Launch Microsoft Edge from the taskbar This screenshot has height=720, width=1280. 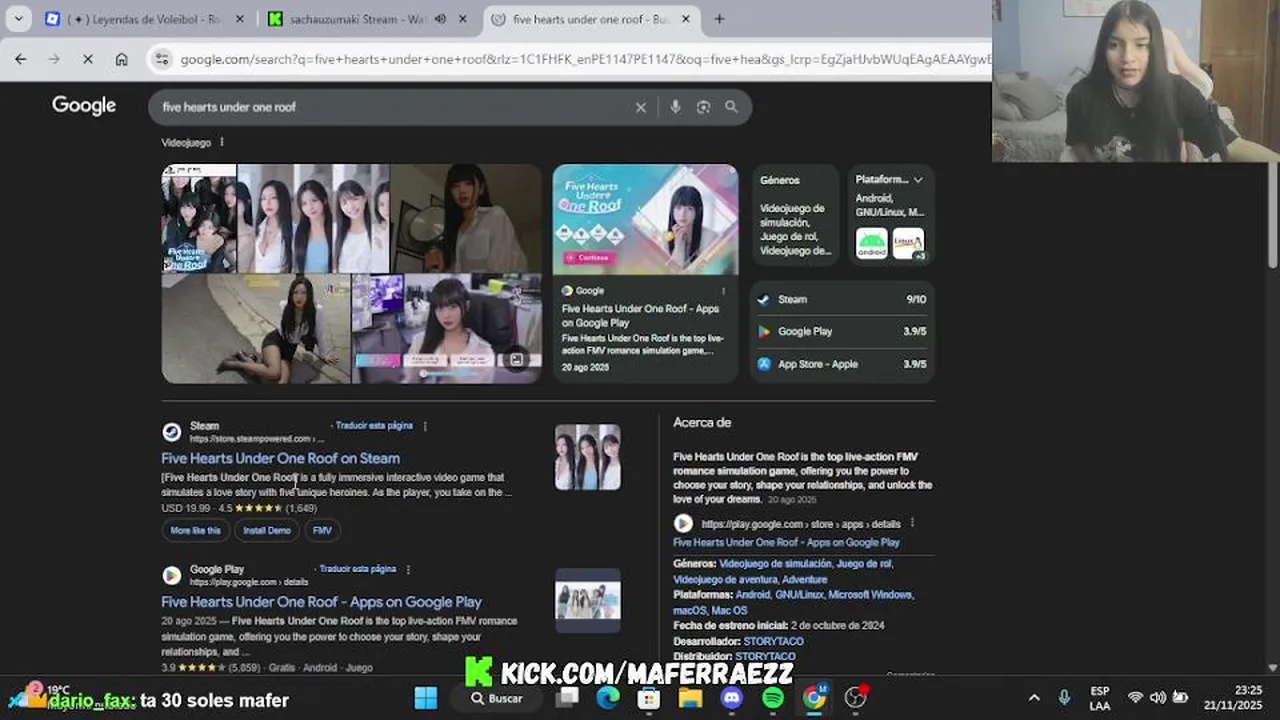coord(608,698)
